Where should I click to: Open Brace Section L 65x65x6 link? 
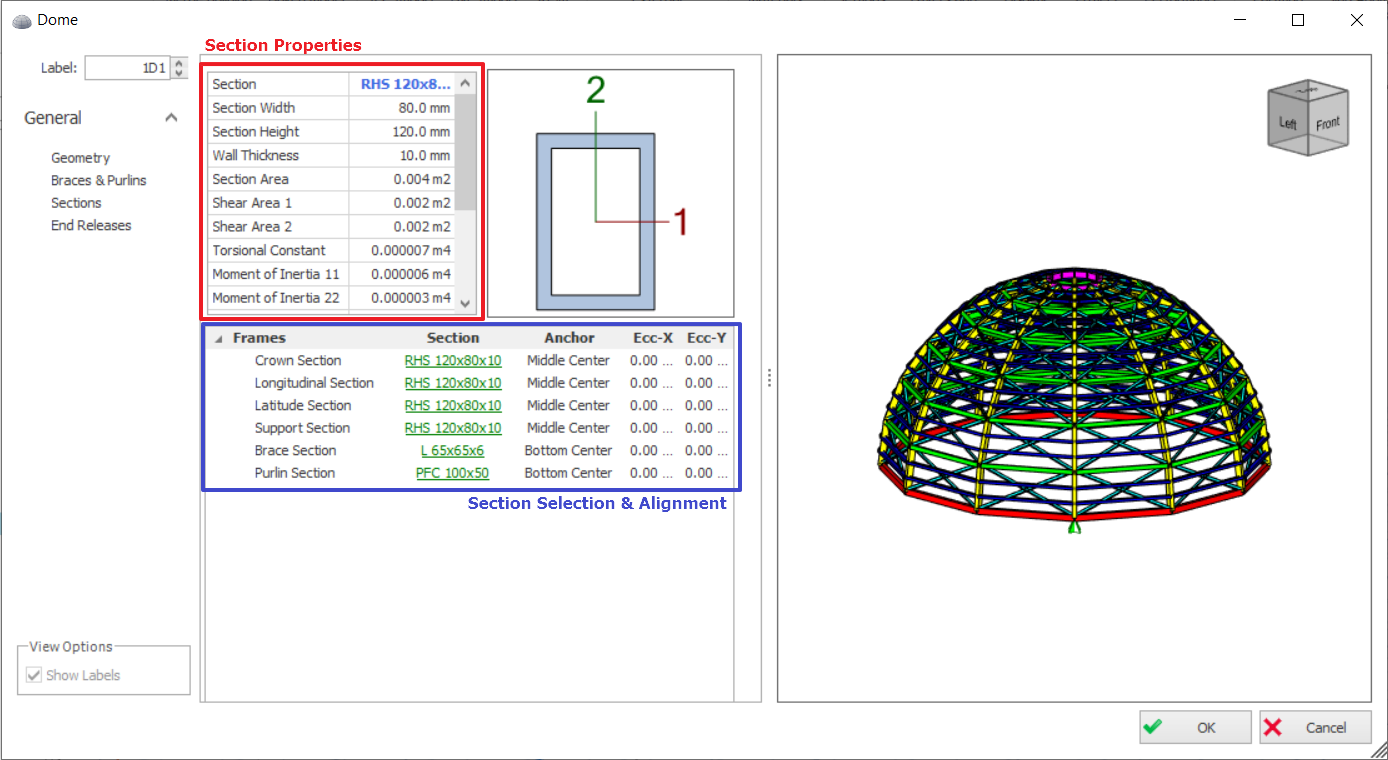(452, 451)
